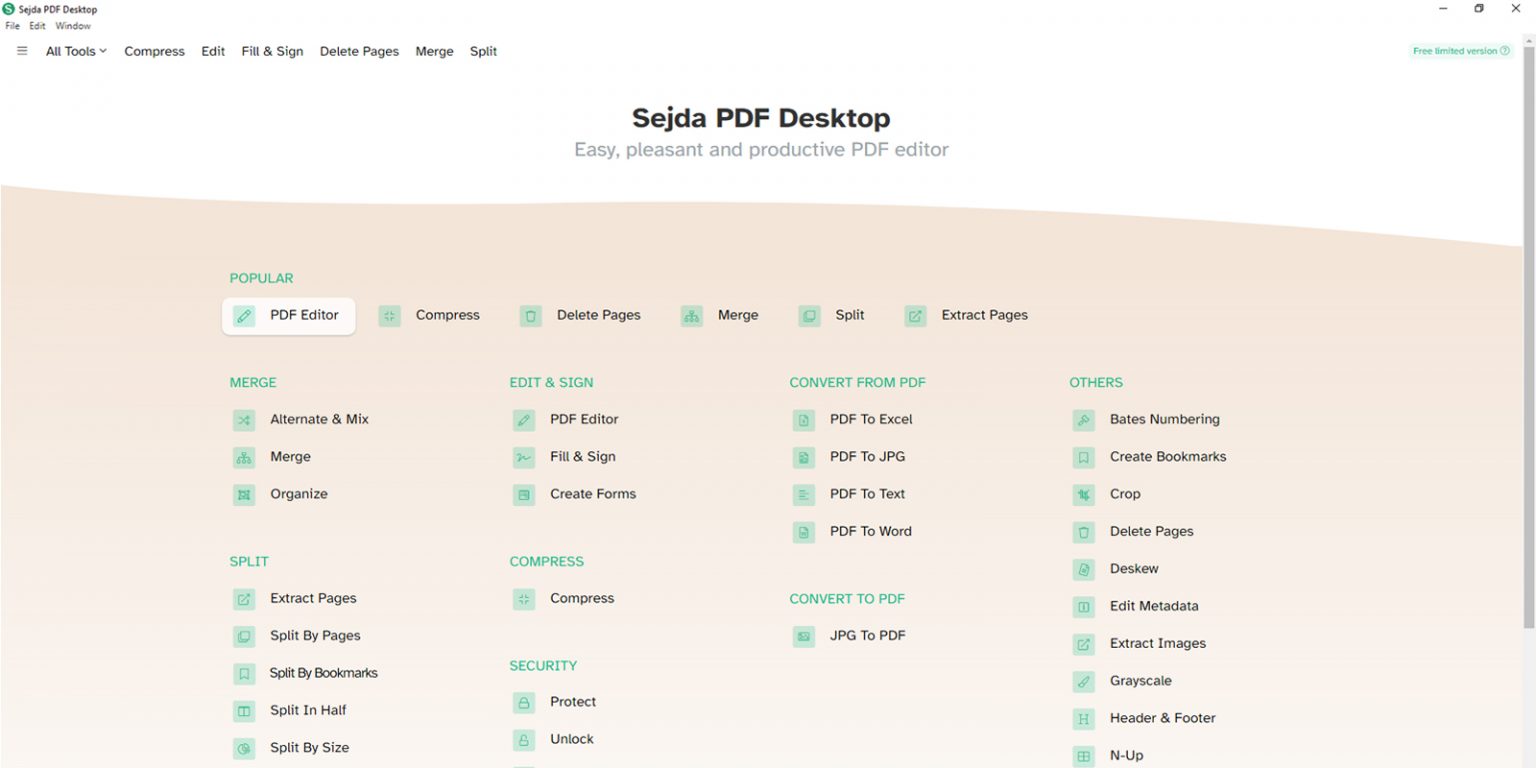The width and height of the screenshot is (1536, 768).
Task: Click the Organize icon under Merge
Action: pyautogui.click(x=244, y=495)
